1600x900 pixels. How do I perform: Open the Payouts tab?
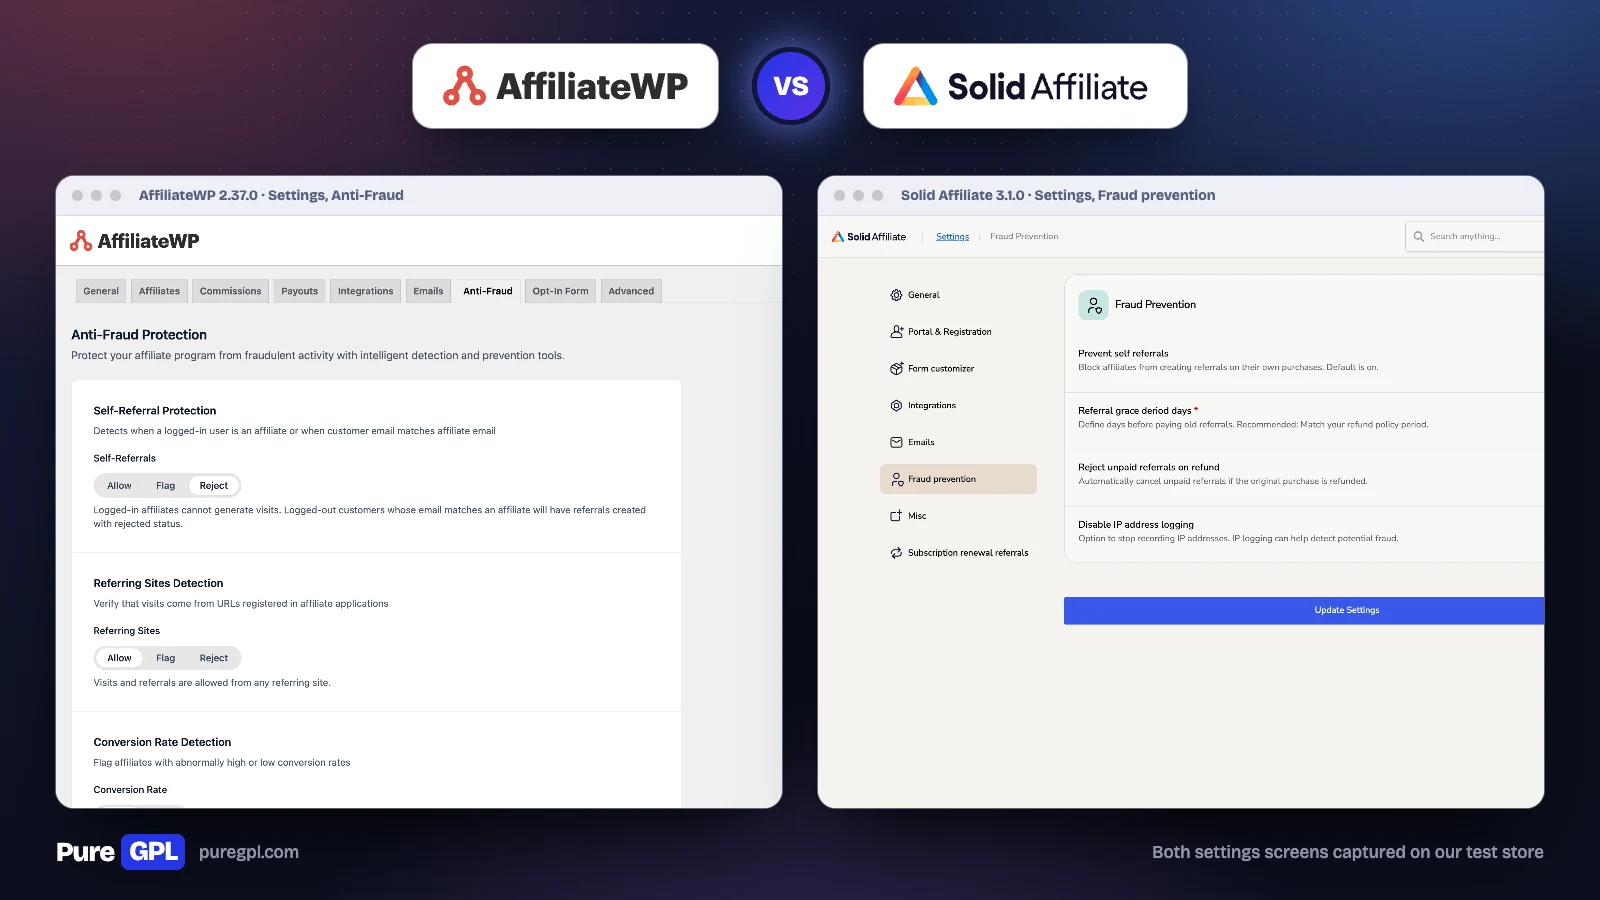tap(299, 291)
